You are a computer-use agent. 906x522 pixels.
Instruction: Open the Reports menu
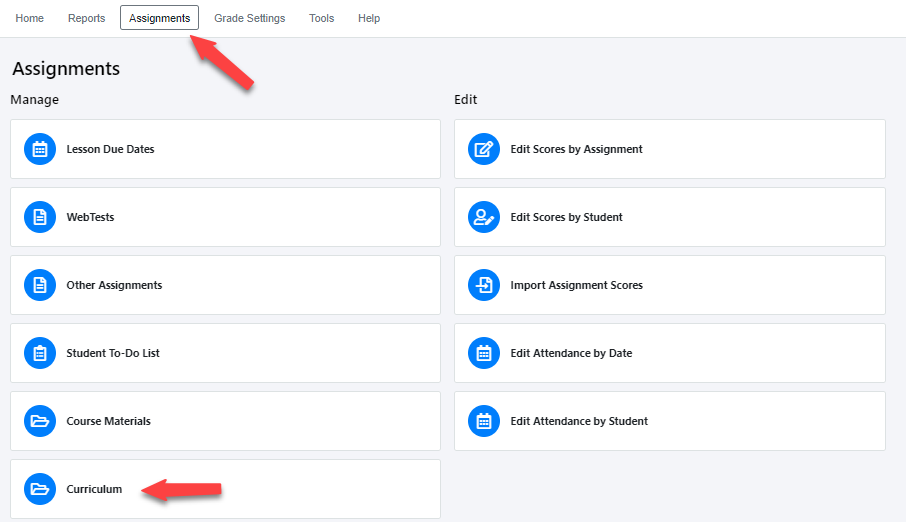click(87, 18)
